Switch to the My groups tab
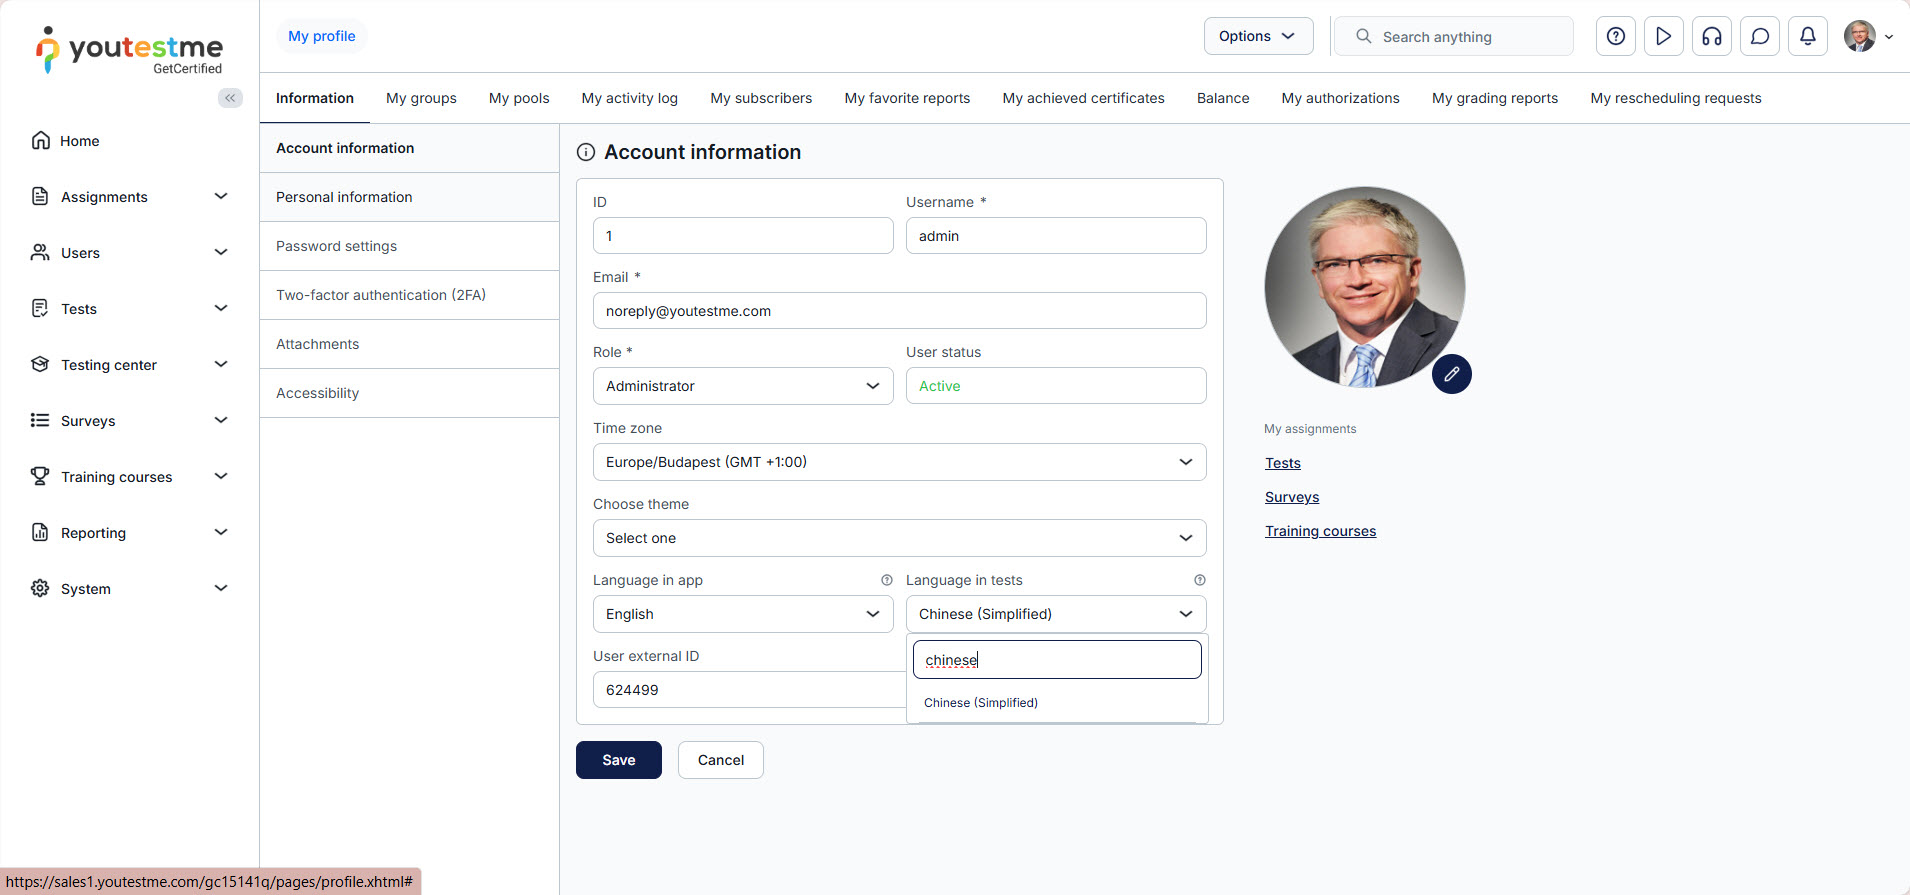 (x=421, y=98)
